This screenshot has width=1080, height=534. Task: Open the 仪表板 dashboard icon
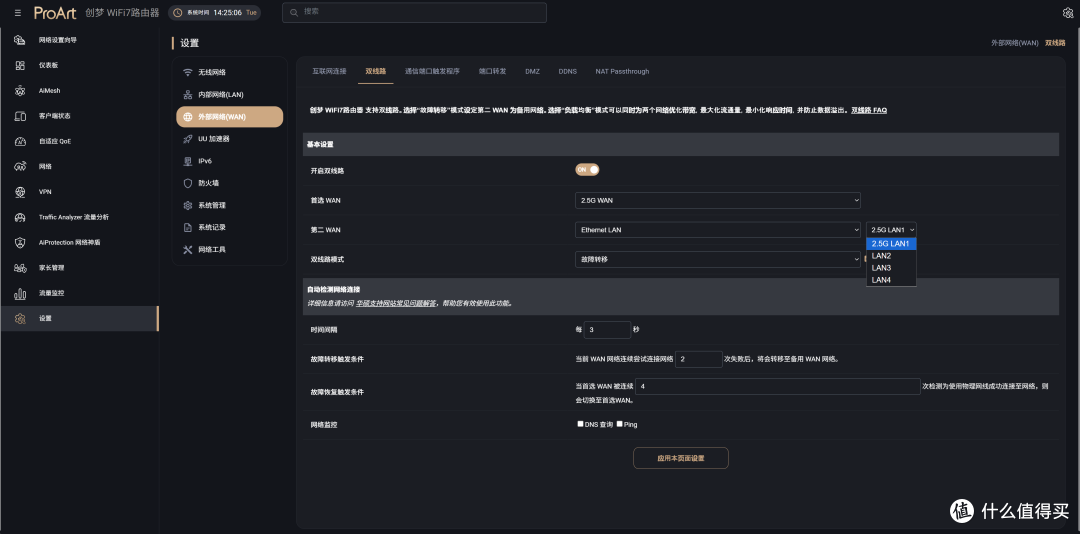[21, 65]
